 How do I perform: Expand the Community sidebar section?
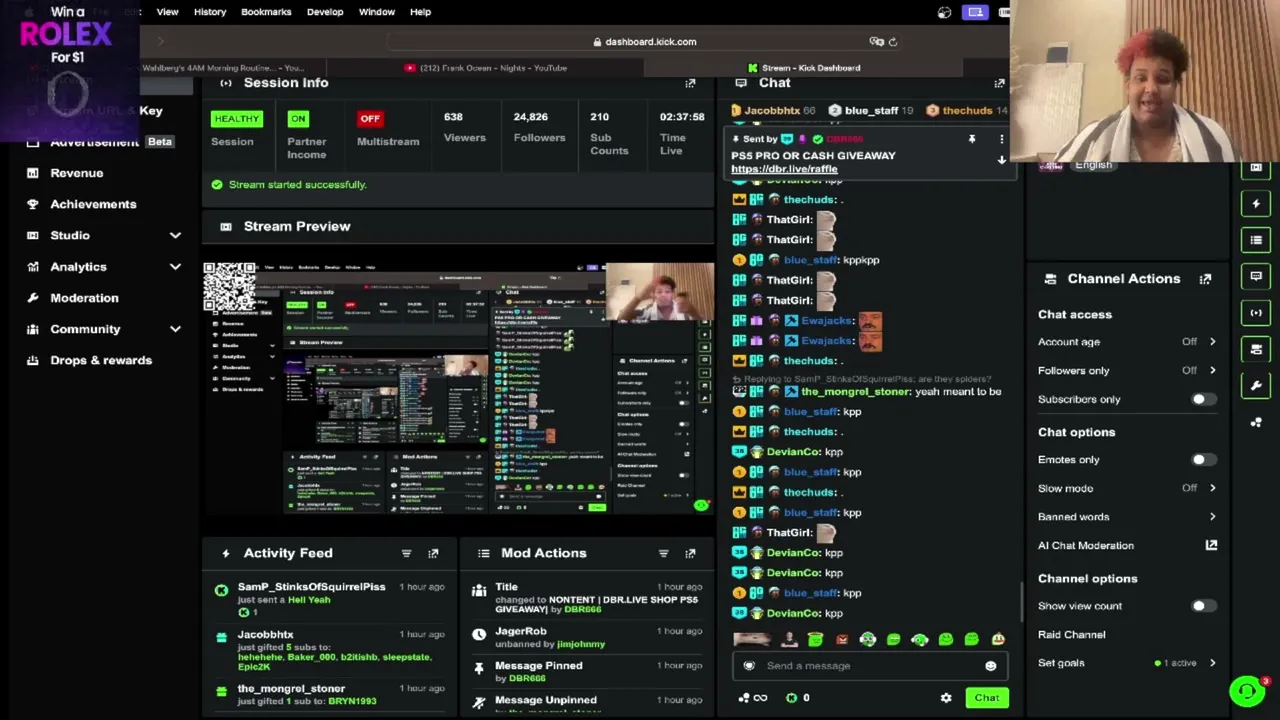[x=175, y=329]
